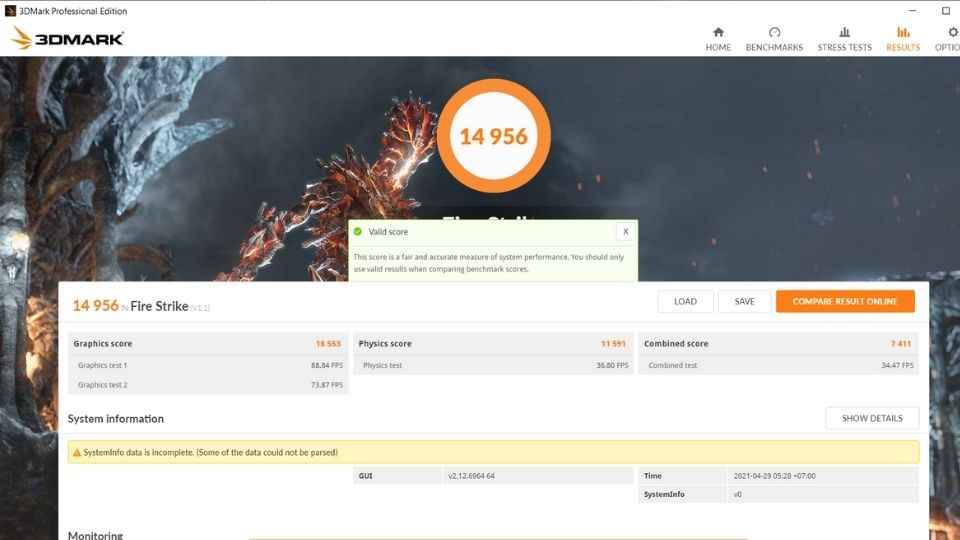Click the green valid score checkmark
Image resolution: width=960 pixels, height=540 pixels.
click(x=358, y=231)
